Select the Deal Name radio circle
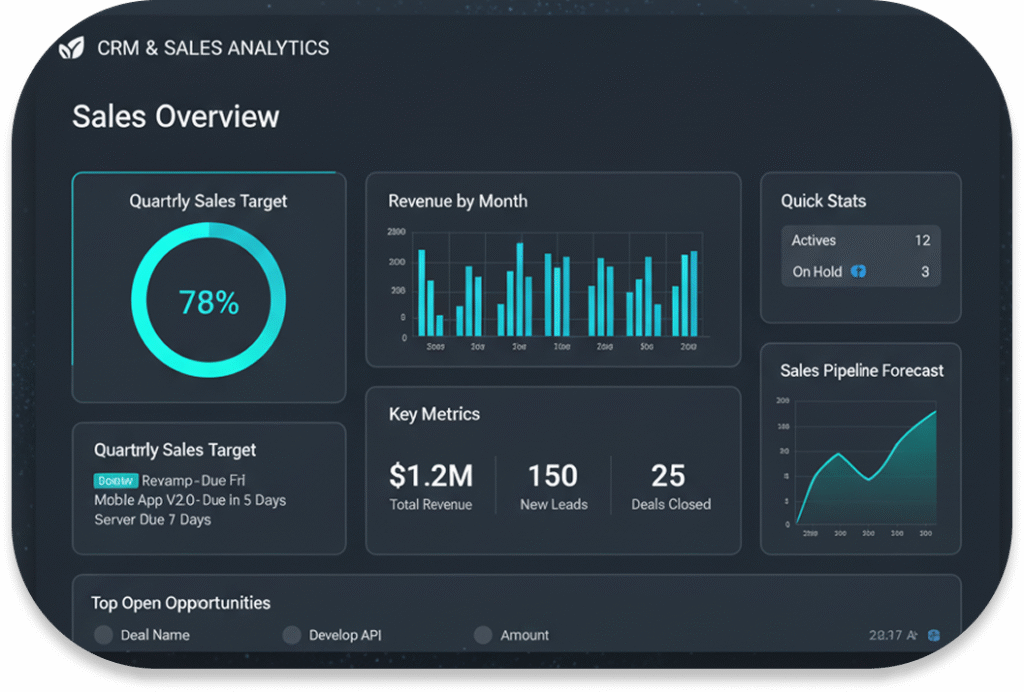This screenshot has width=1024, height=692. pos(103,635)
